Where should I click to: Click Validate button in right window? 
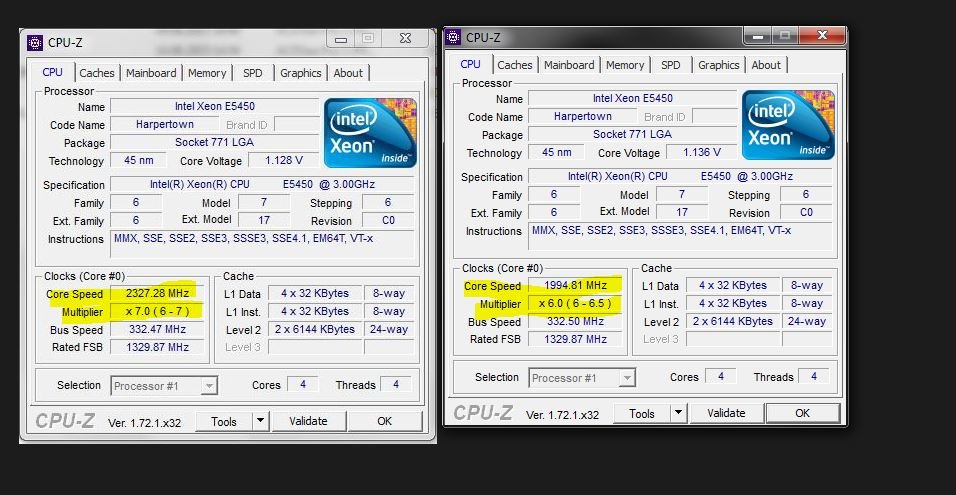coord(726,413)
